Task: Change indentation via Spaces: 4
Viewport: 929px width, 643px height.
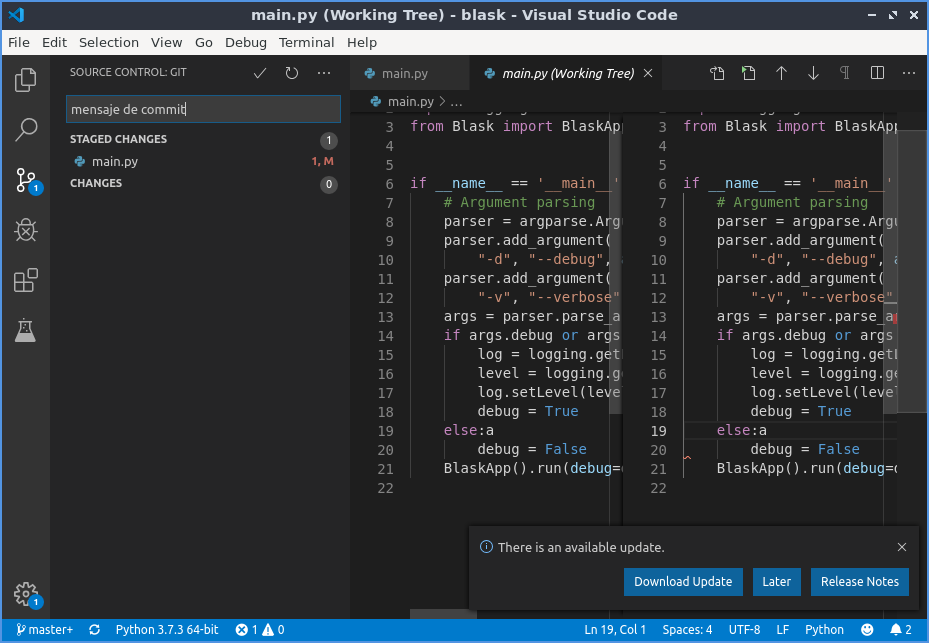Action: point(687,629)
